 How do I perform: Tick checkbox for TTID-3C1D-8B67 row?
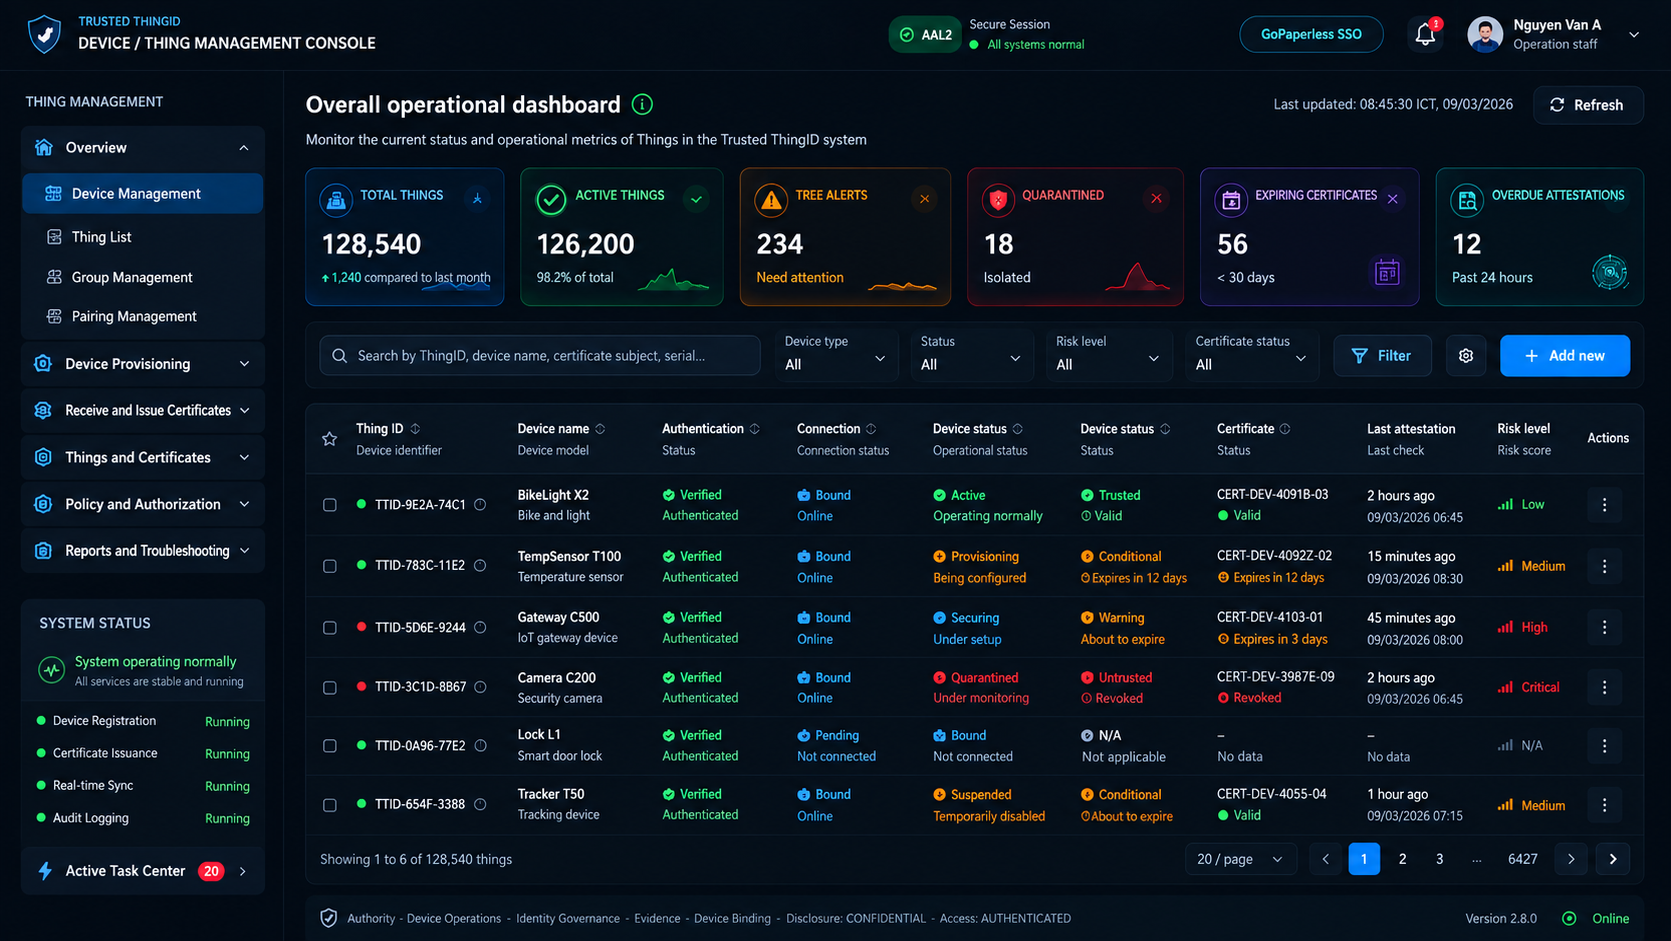point(330,688)
